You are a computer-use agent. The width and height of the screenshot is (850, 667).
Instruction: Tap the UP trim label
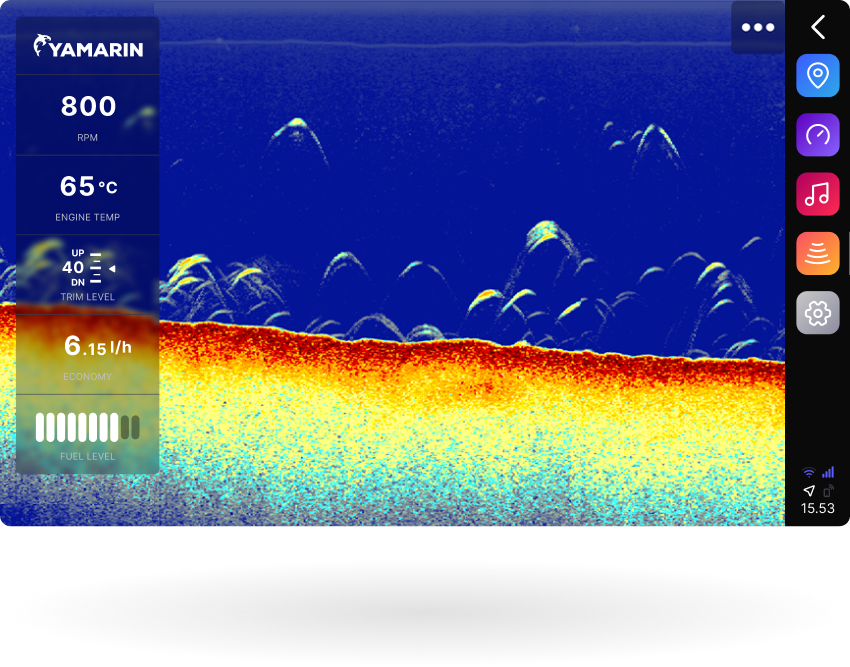tap(78, 253)
